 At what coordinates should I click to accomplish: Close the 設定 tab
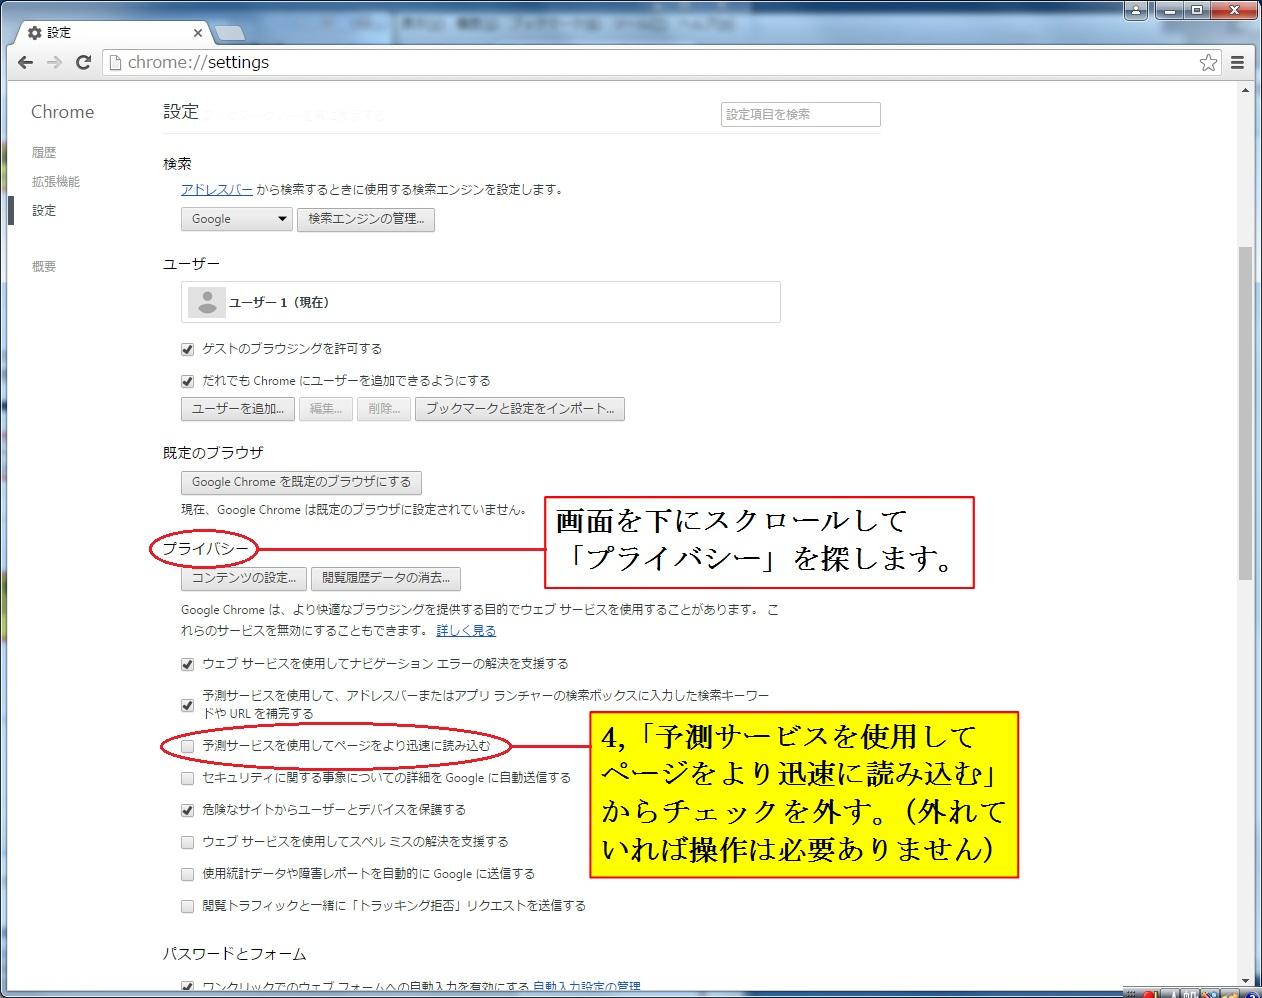point(198,33)
